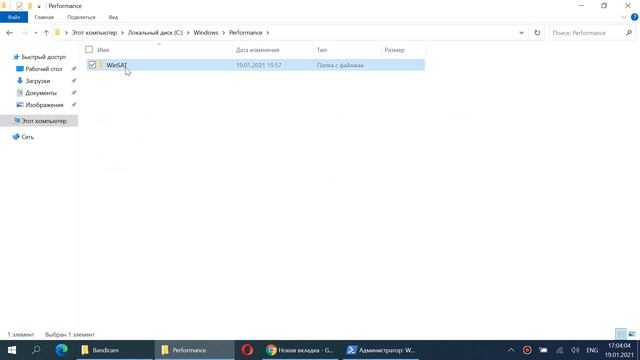The image size is (640, 360).
Task: Select Этот компьютер in navigation pane
Action: coord(44,121)
